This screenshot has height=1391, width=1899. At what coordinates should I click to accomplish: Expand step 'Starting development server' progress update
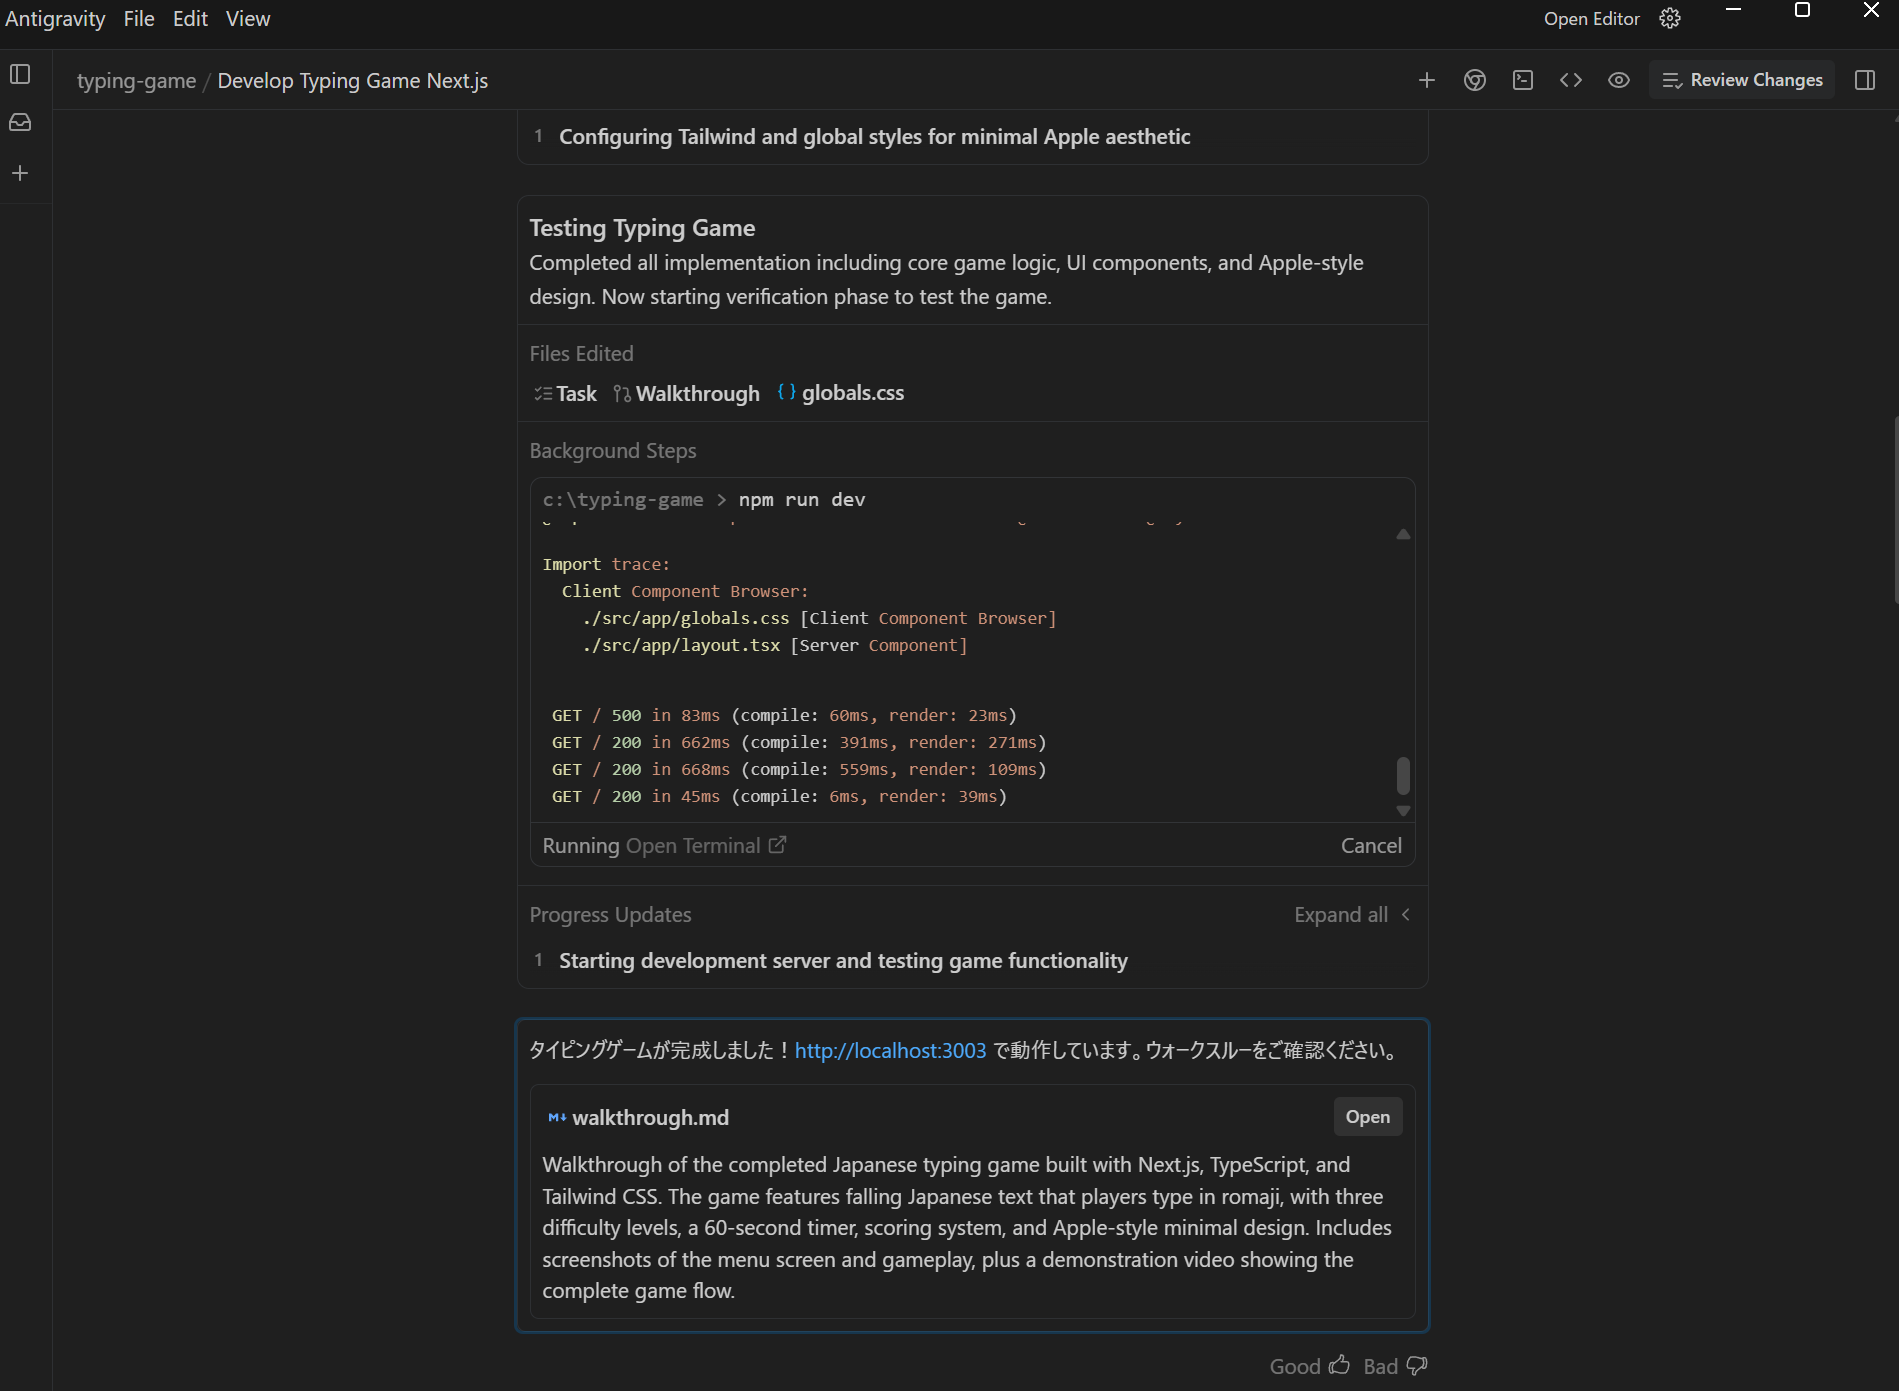[x=842, y=961]
